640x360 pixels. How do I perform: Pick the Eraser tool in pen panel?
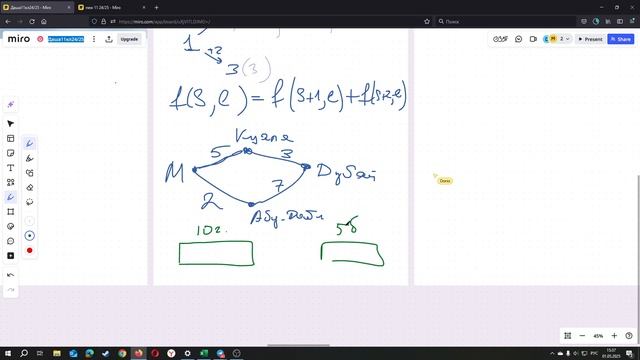coord(29,188)
